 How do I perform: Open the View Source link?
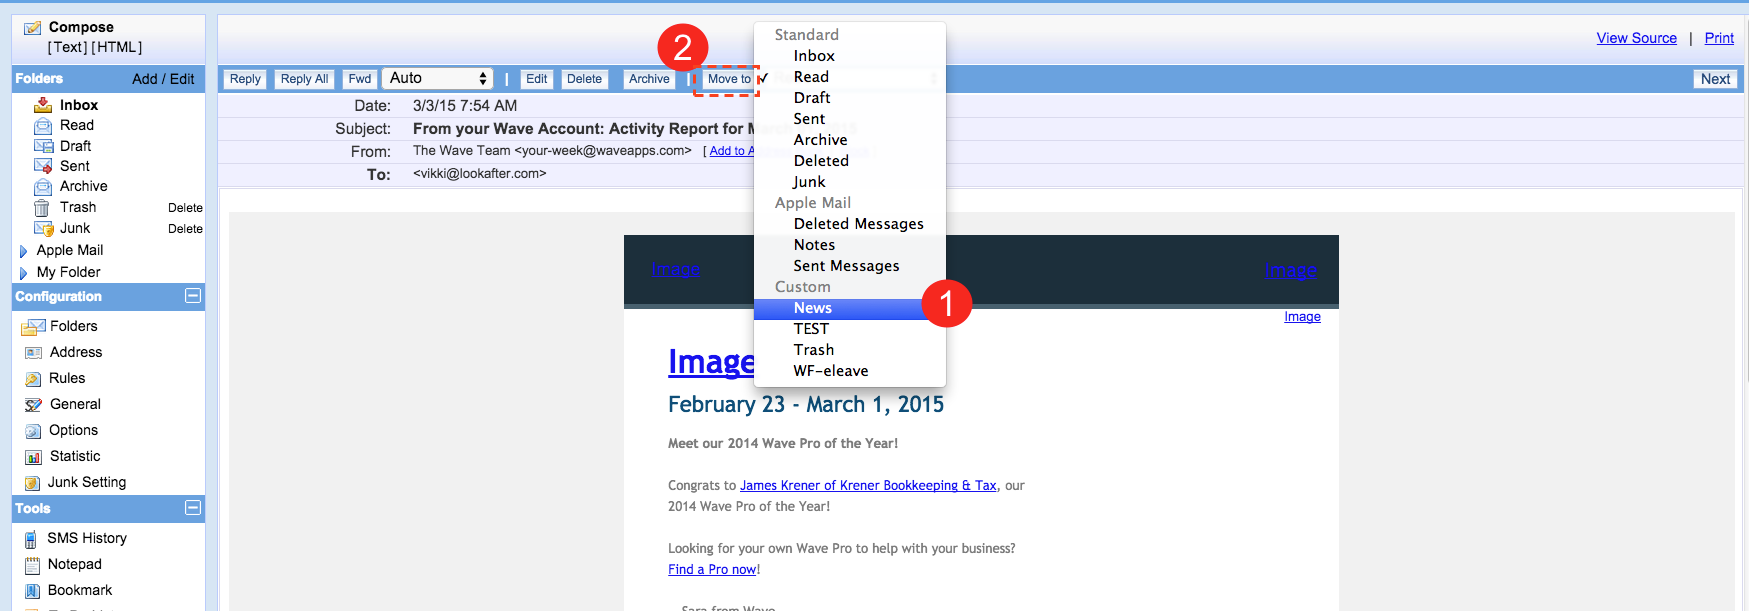pos(1636,38)
